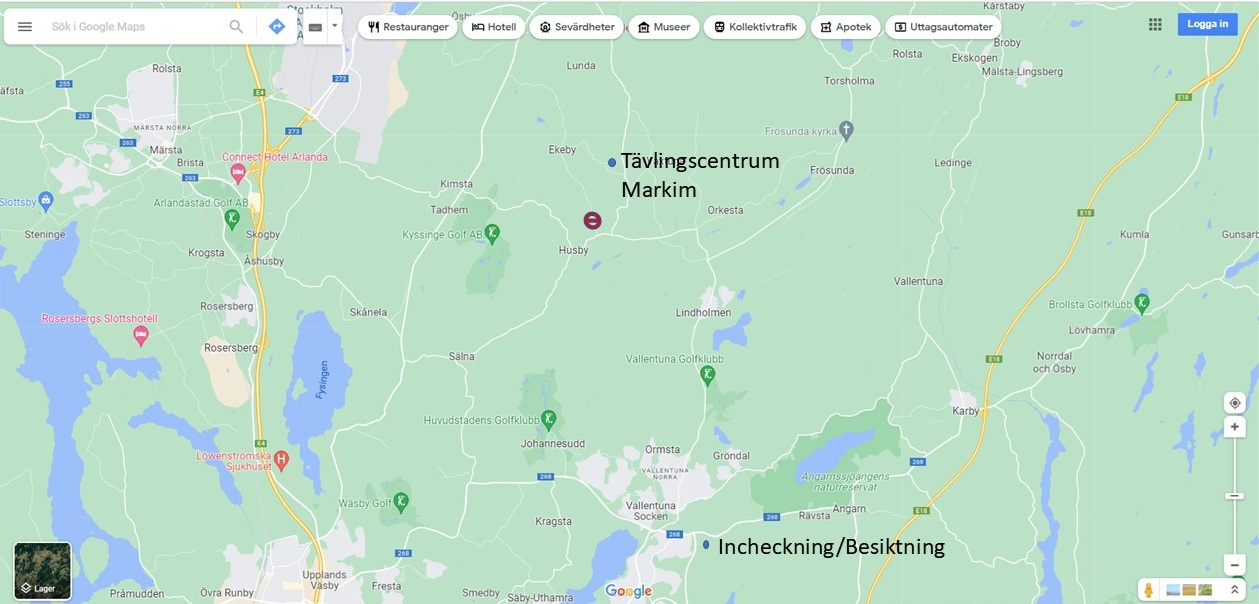Click the Museer chip
Image resolution: width=1259 pixels, height=604 pixels.
pyautogui.click(x=664, y=27)
